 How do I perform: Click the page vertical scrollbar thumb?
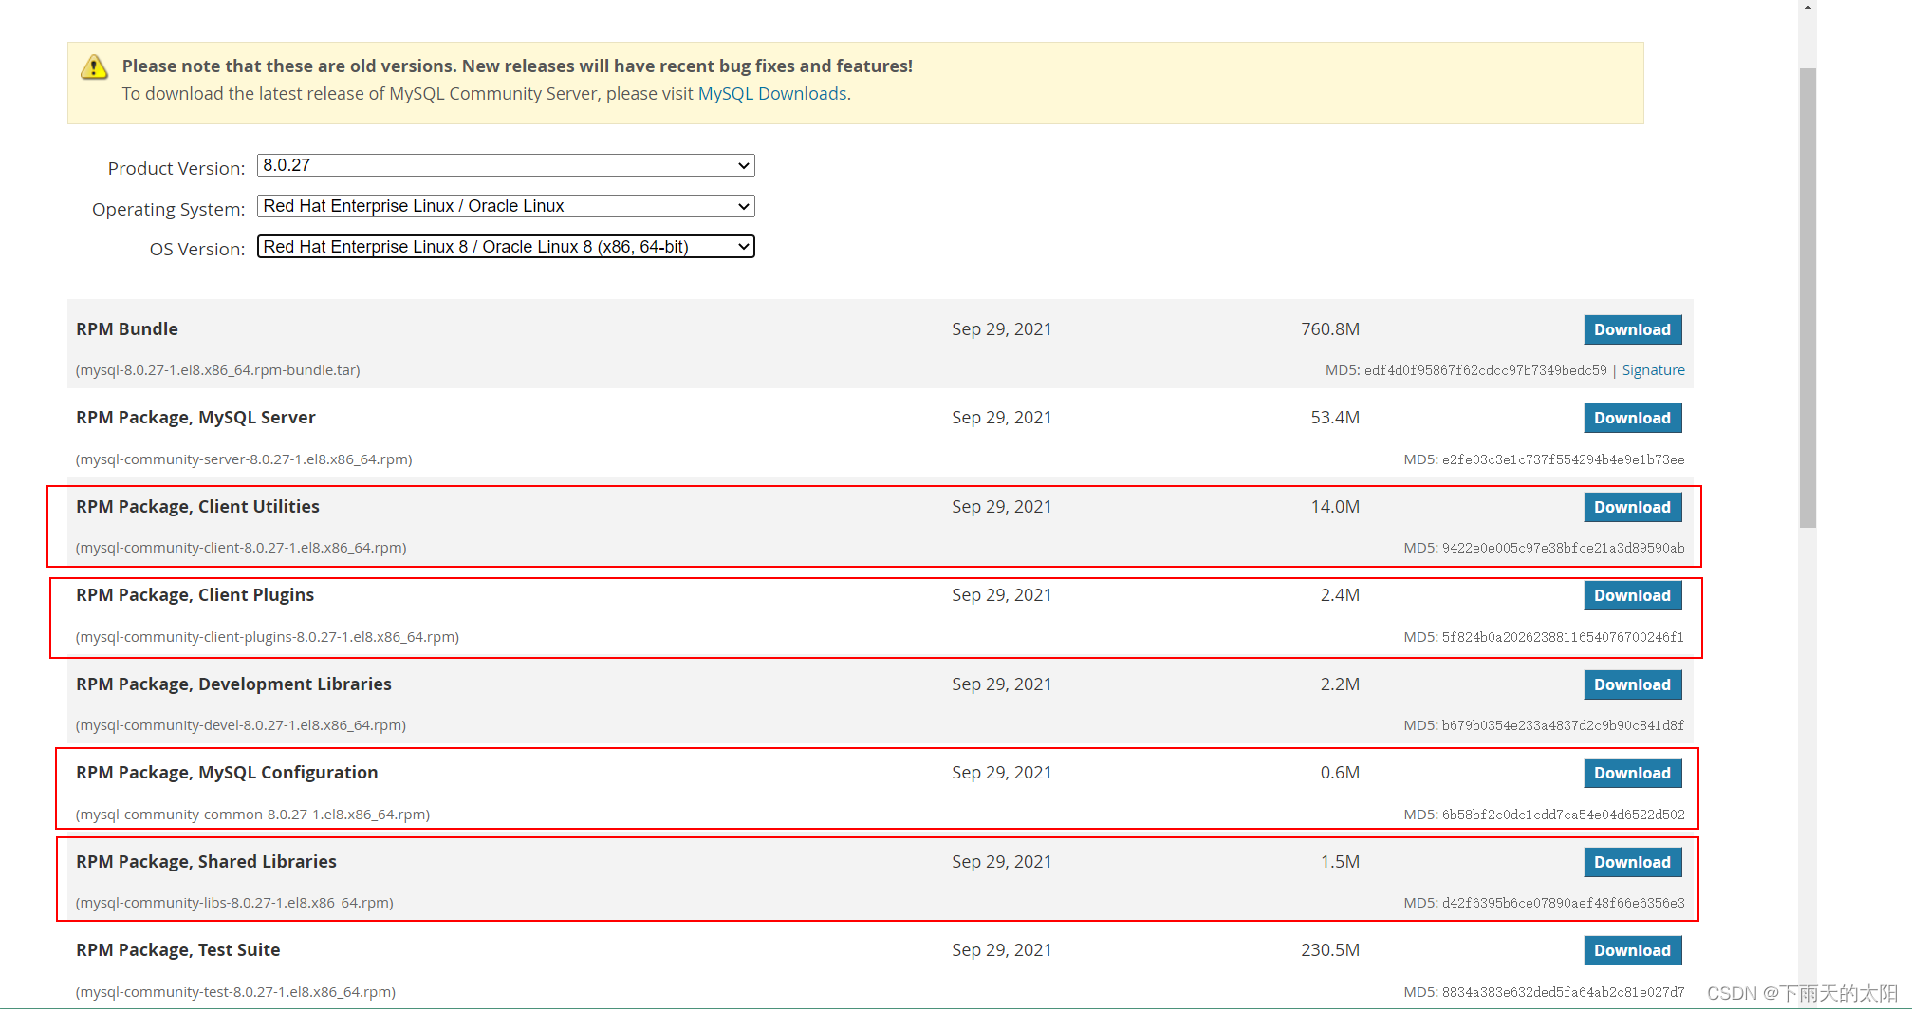click(1807, 297)
